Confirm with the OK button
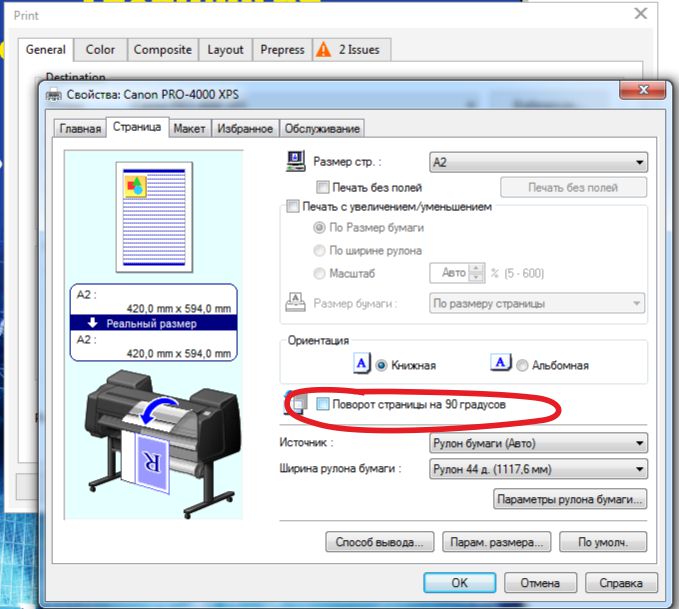679x609 pixels. [459, 583]
